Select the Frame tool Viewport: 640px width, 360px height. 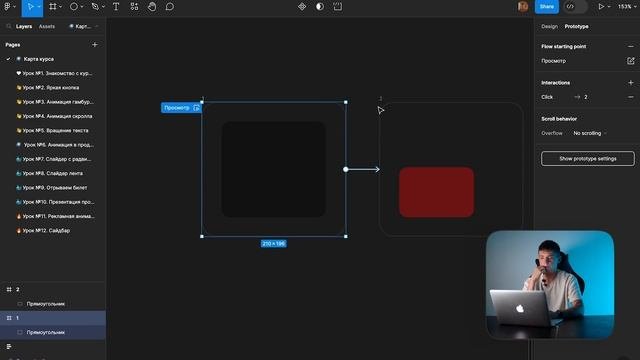(x=53, y=7)
